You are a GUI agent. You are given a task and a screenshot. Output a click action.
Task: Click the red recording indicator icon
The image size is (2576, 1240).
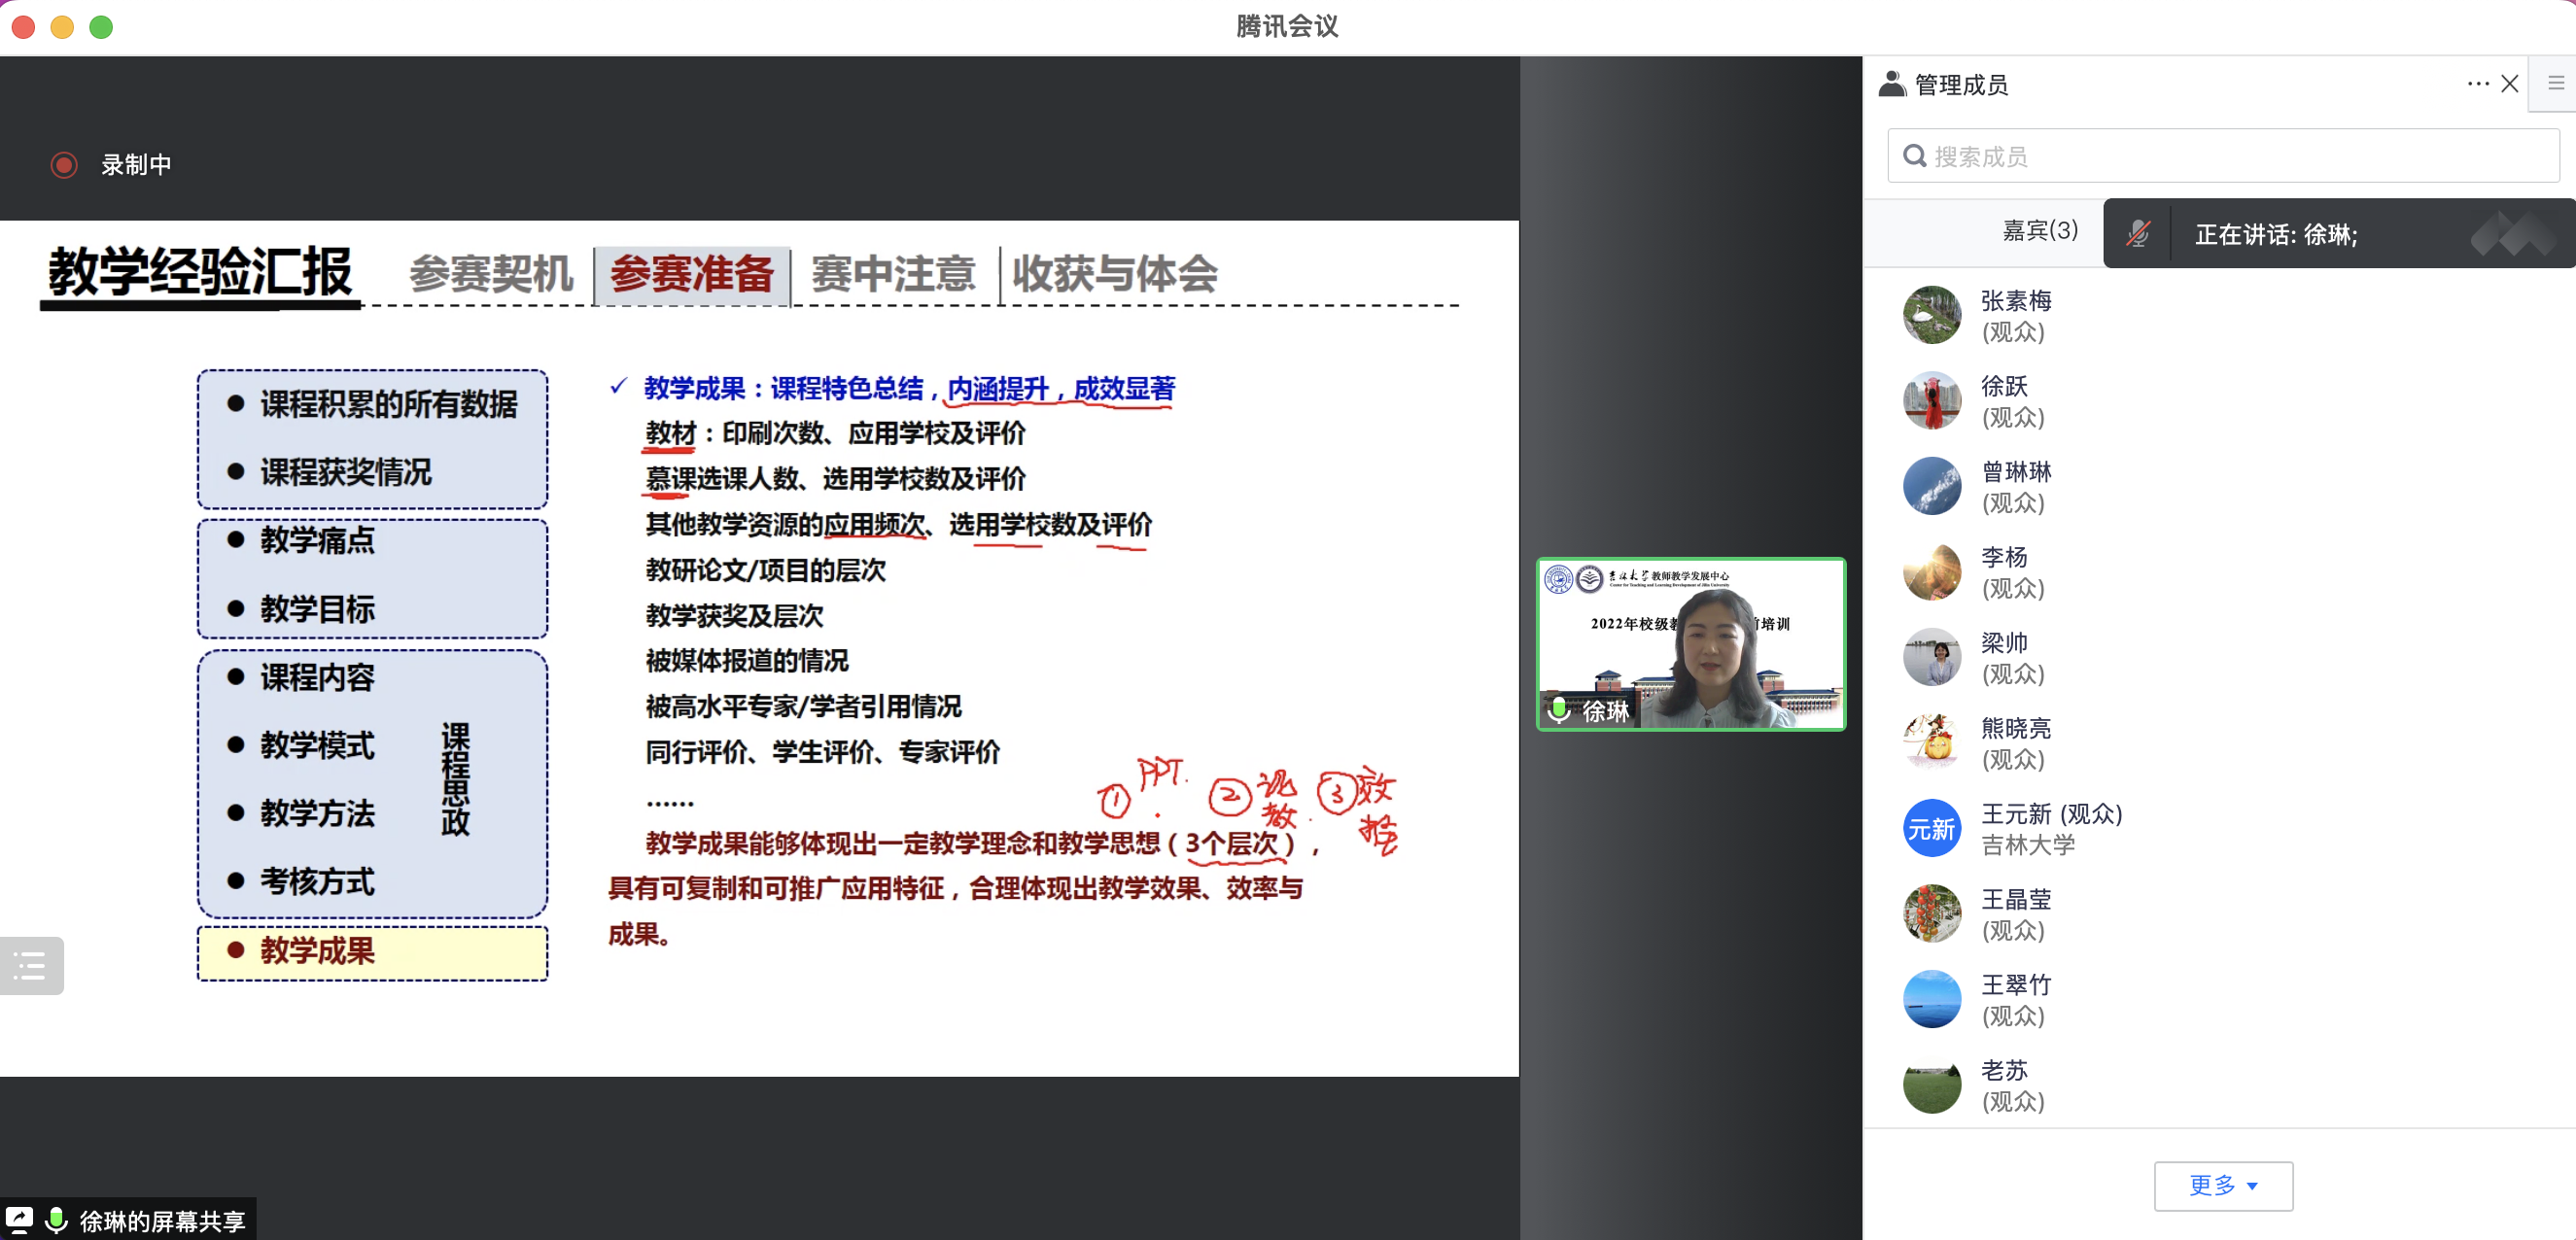(64, 164)
